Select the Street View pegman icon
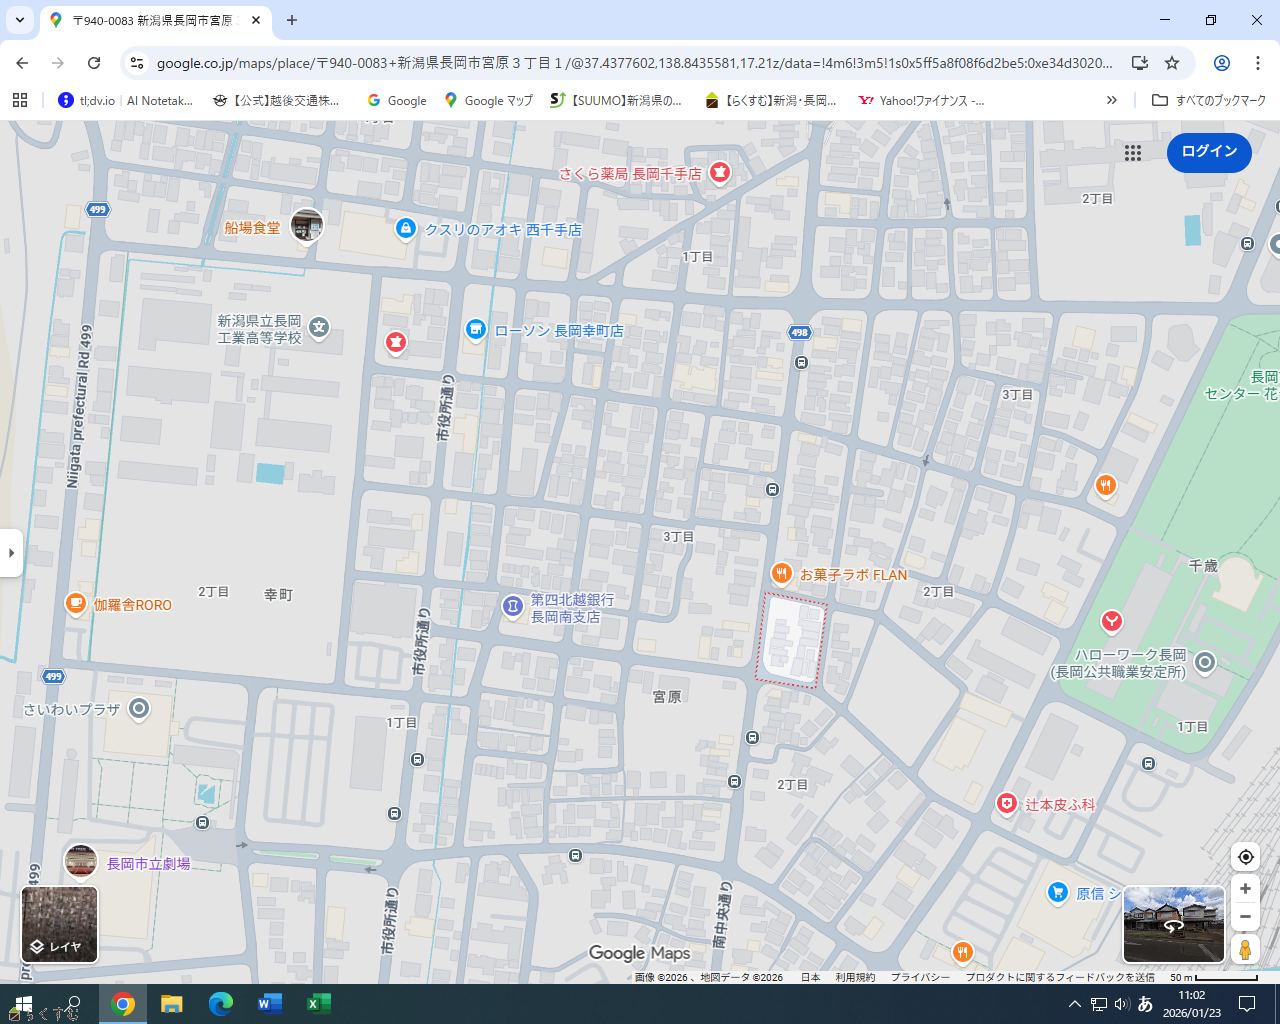Viewport: 1280px width, 1024px height. 1245,948
